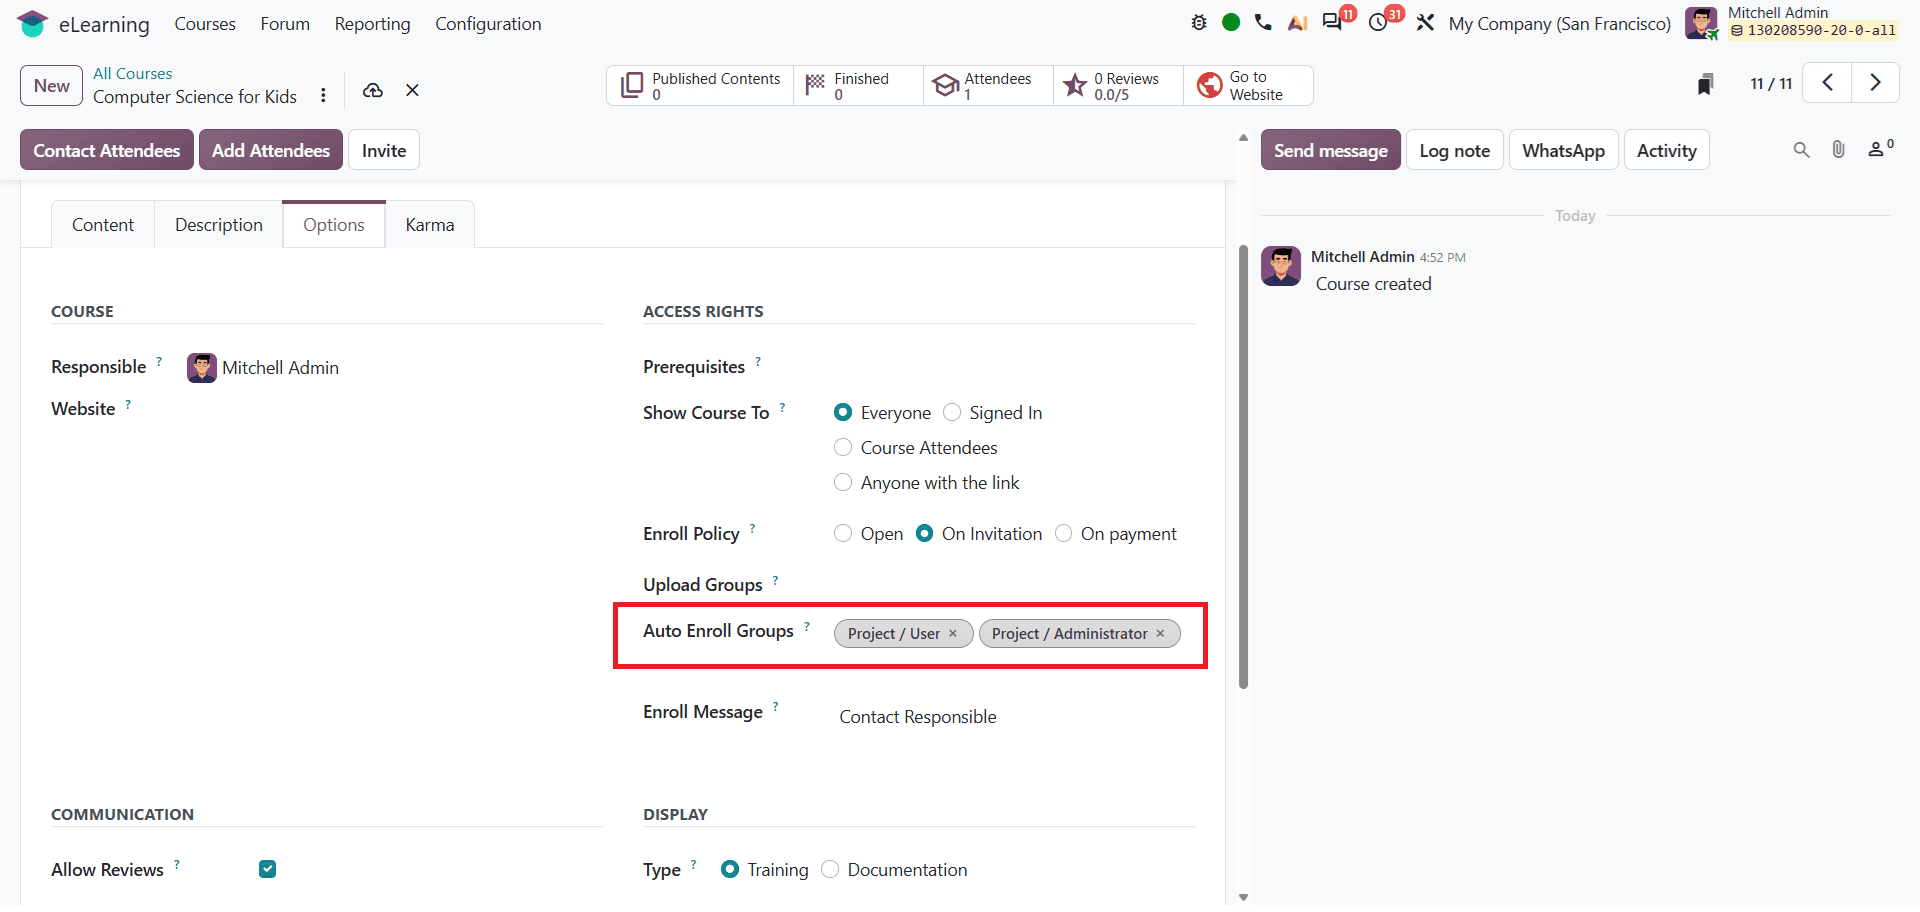
Task: Remove the Project / Administrator tag
Action: pyautogui.click(x=1160, y=634)
